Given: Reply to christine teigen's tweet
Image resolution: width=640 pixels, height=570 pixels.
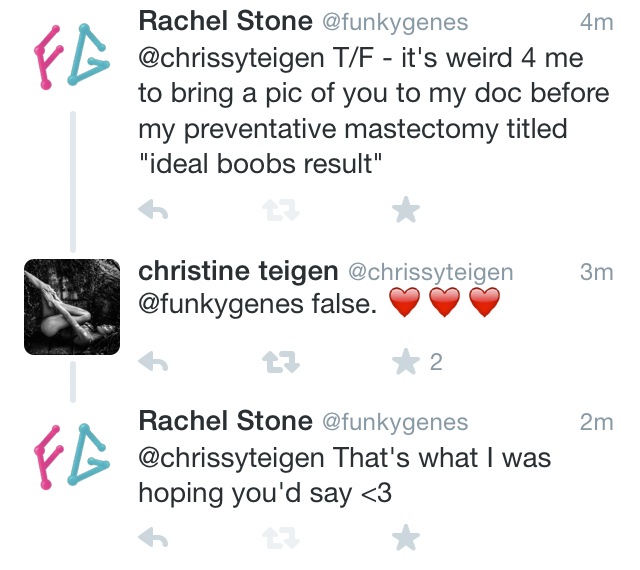Looking at the screenshot, I should coord(152,362).
